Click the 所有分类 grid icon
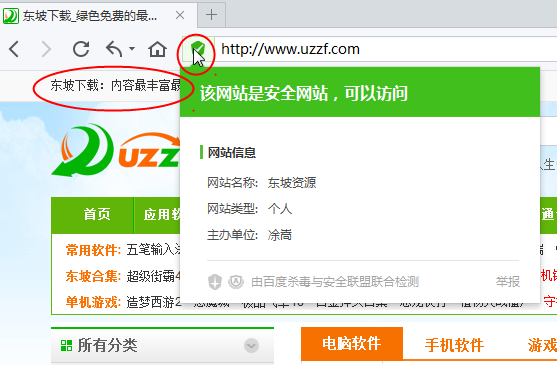This screenshot has width=557, height=365. pos(66,345)
